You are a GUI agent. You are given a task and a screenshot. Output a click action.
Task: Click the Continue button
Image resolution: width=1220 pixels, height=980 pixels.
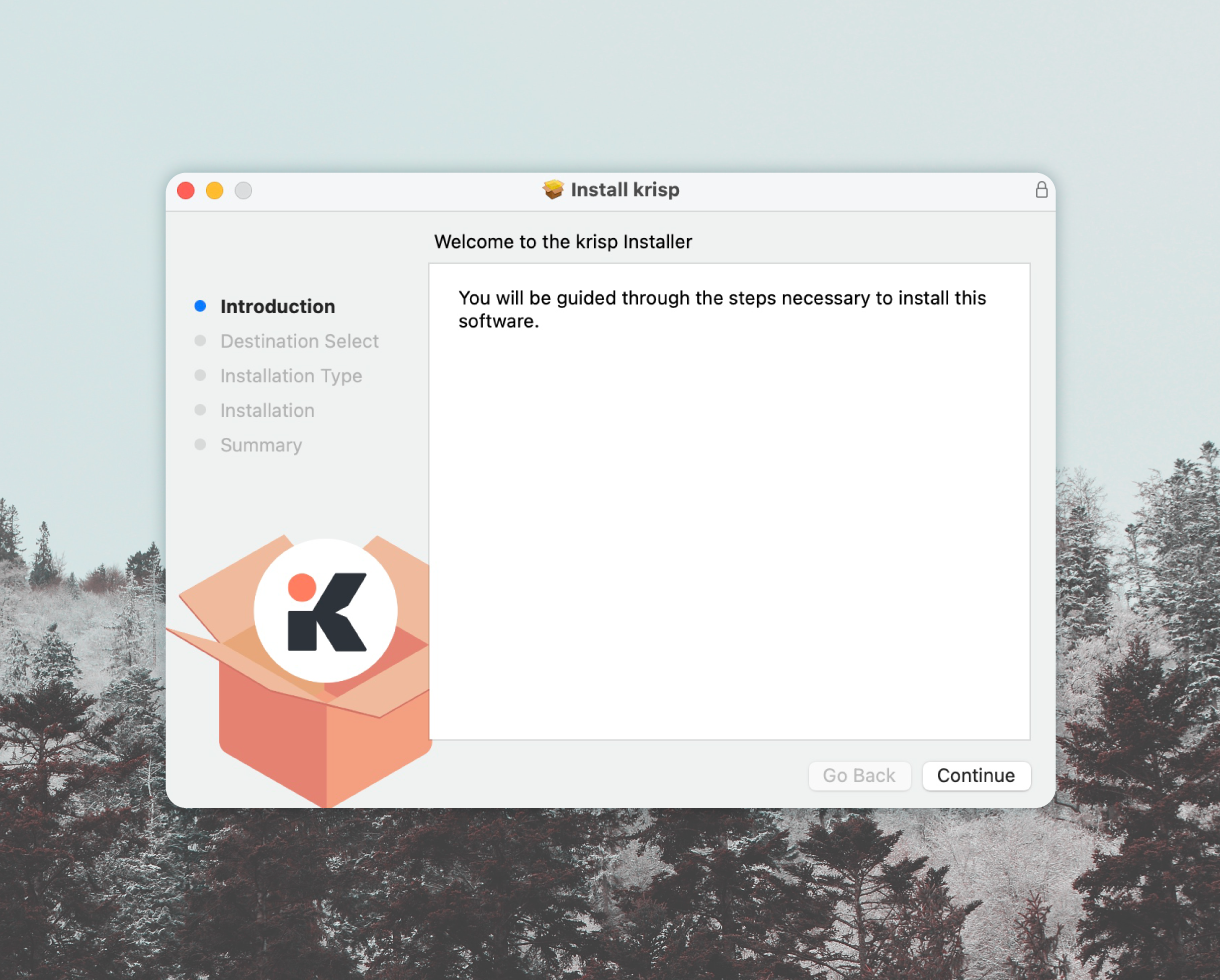(x=976, y=776)
